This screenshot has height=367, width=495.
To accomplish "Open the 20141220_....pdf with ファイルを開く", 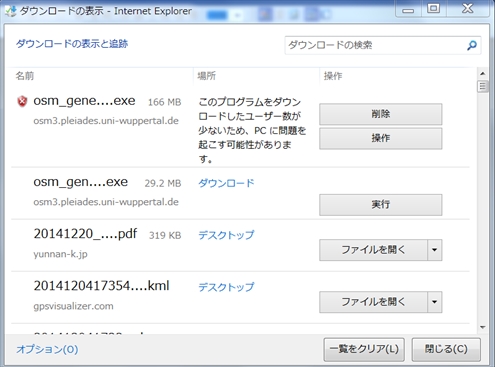I will (373, 250).
